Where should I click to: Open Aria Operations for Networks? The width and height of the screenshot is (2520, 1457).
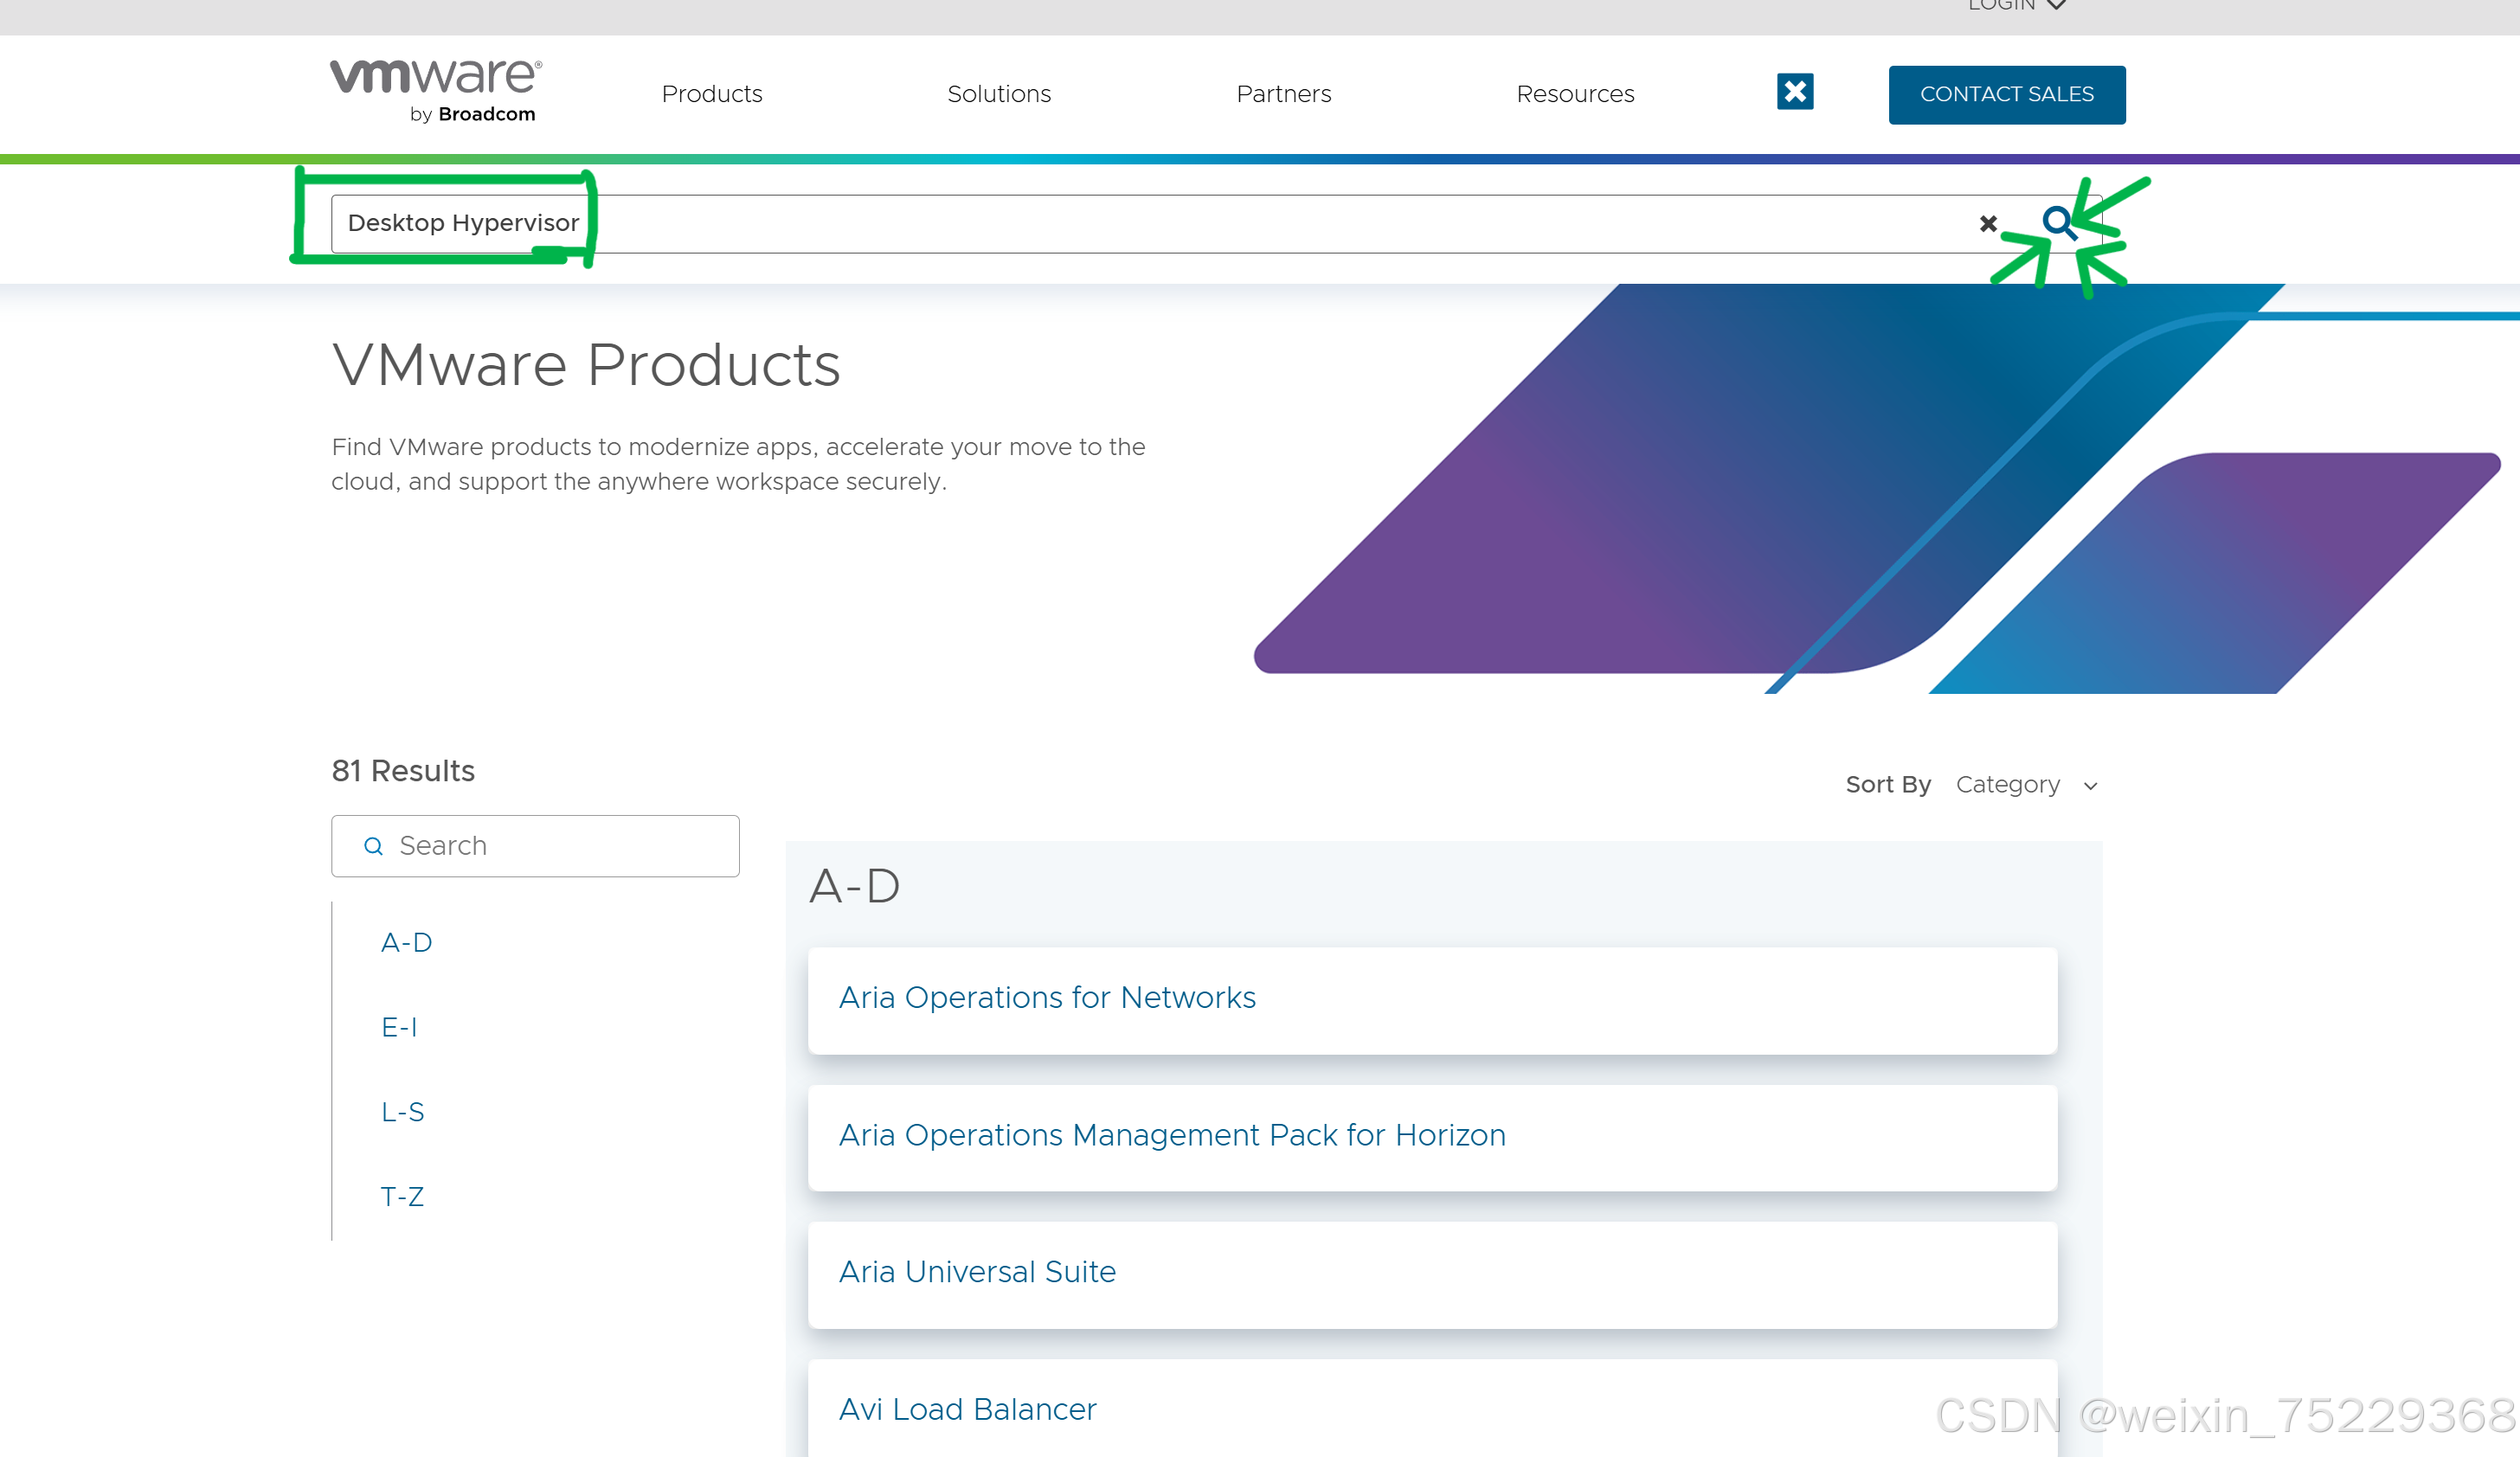point(1047,998)
